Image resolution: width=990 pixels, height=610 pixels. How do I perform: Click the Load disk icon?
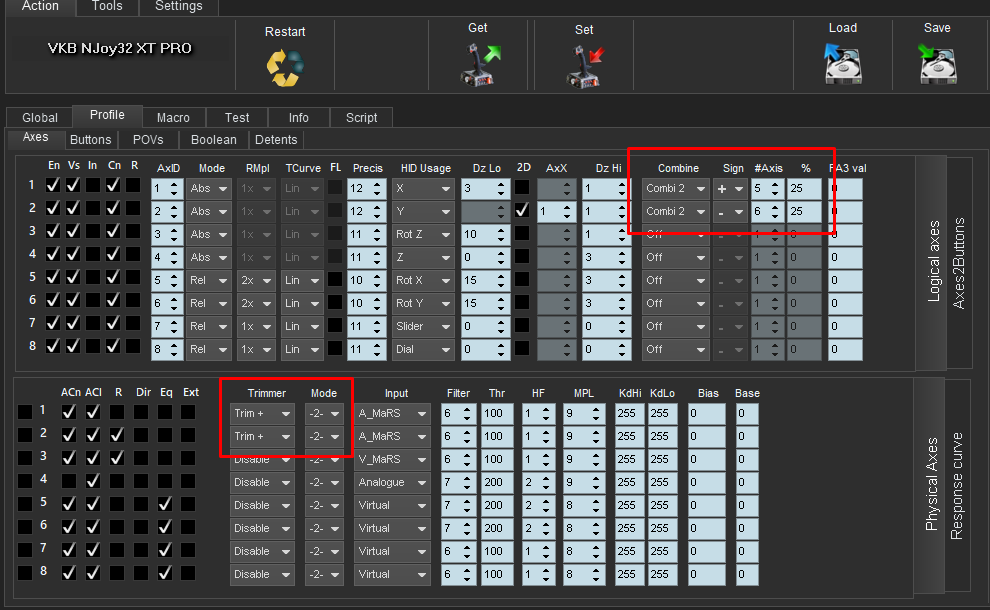(x=842, y=63)
